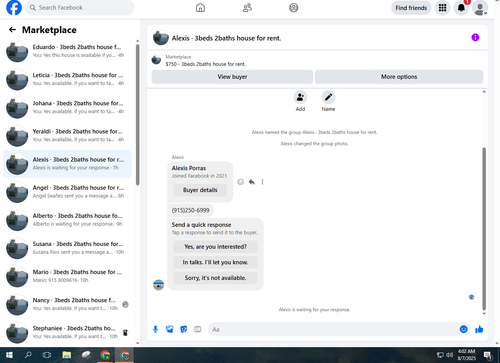
Task: Open Eduardo conversation in the list
Action: pyautogui.click(x=67, y=51)
